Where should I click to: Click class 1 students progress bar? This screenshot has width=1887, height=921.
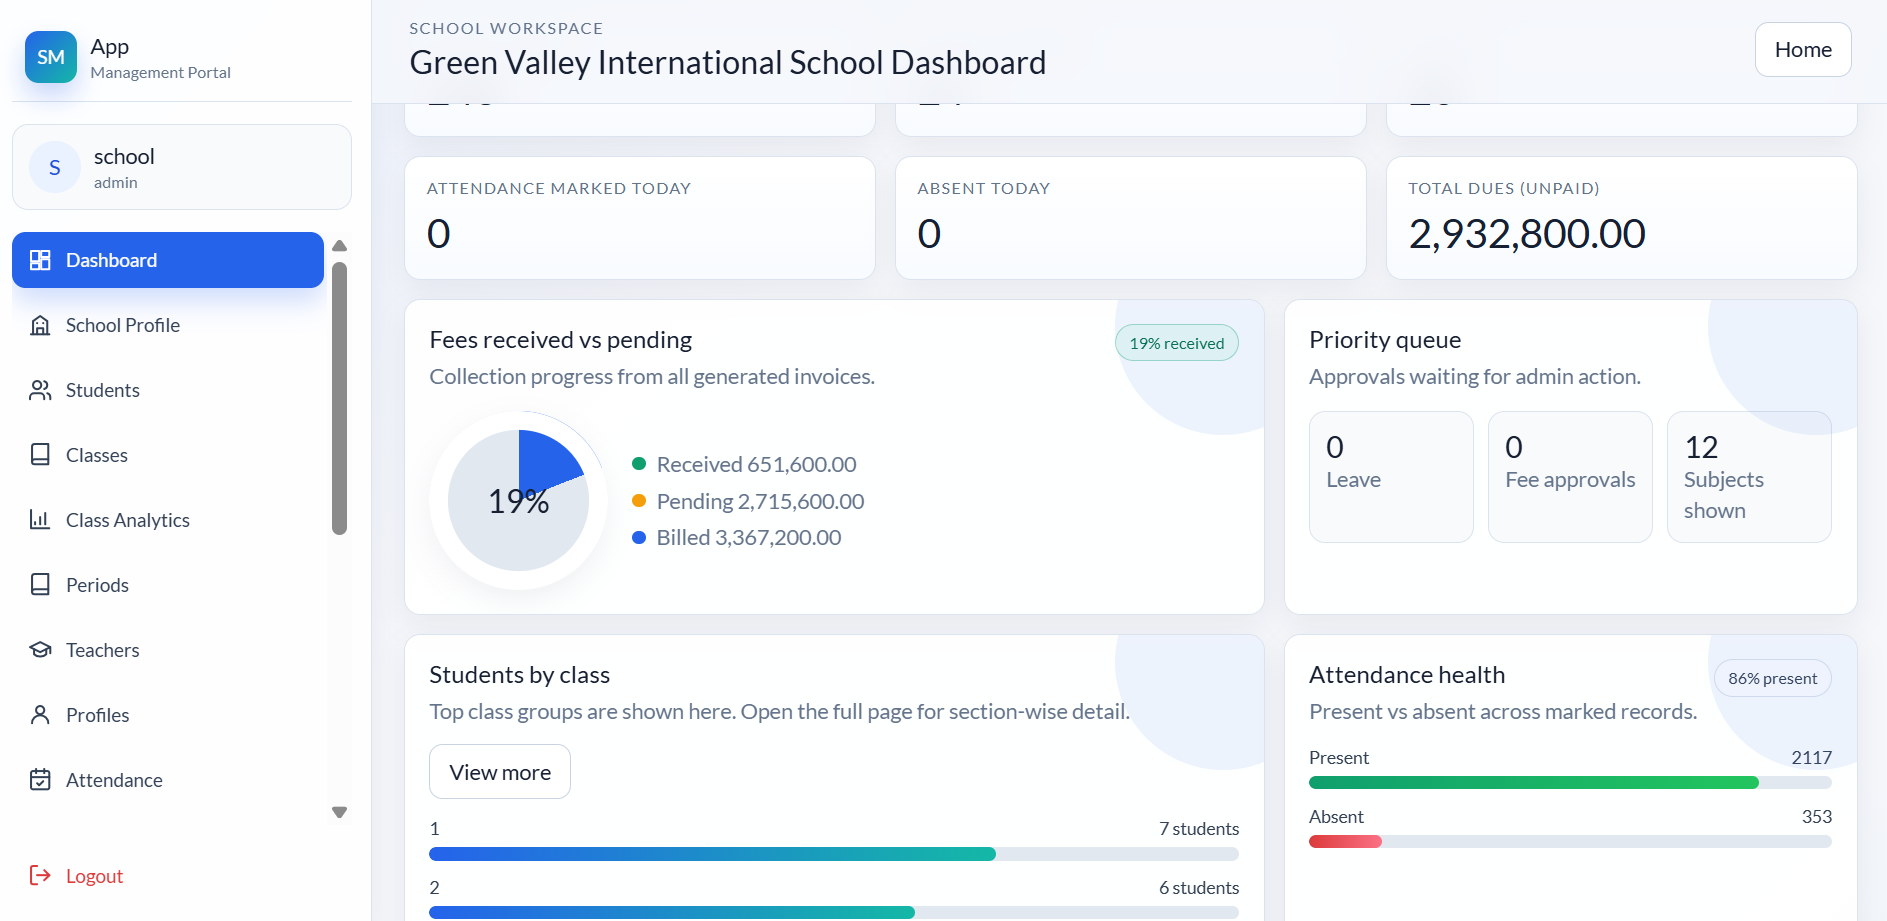pos(834,854)
